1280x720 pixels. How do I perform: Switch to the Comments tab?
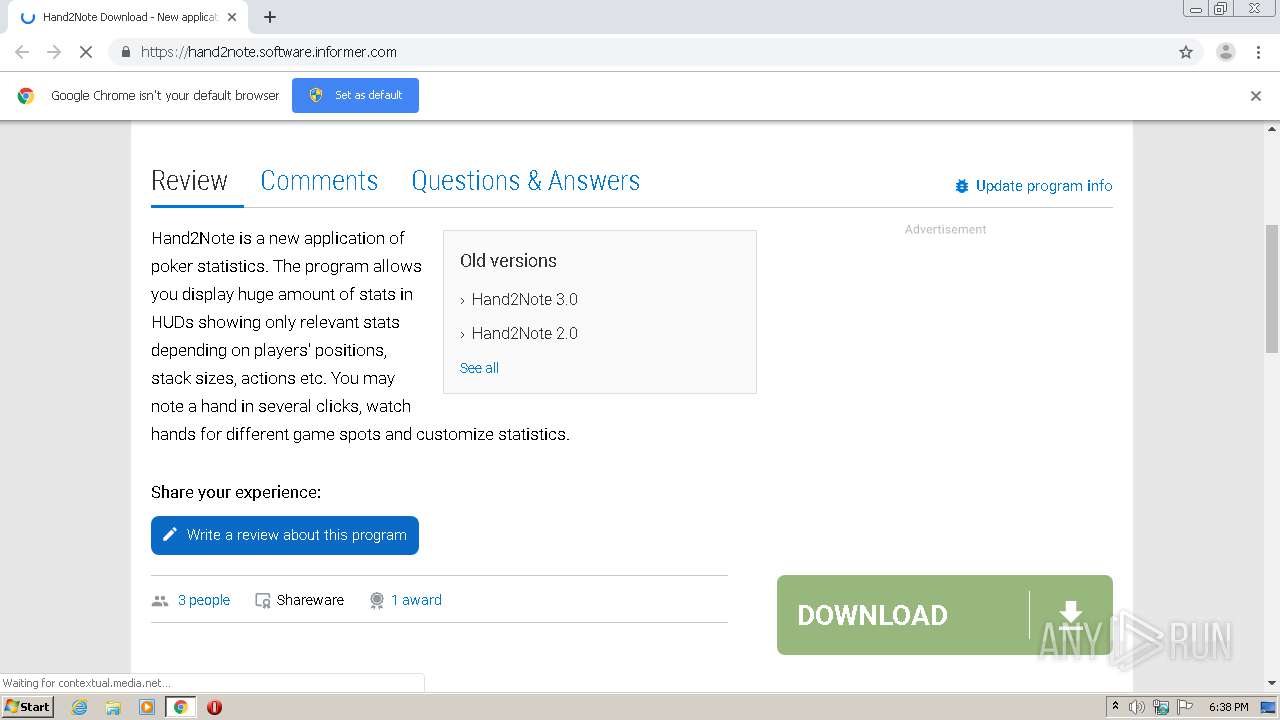(x=319, y=181)
